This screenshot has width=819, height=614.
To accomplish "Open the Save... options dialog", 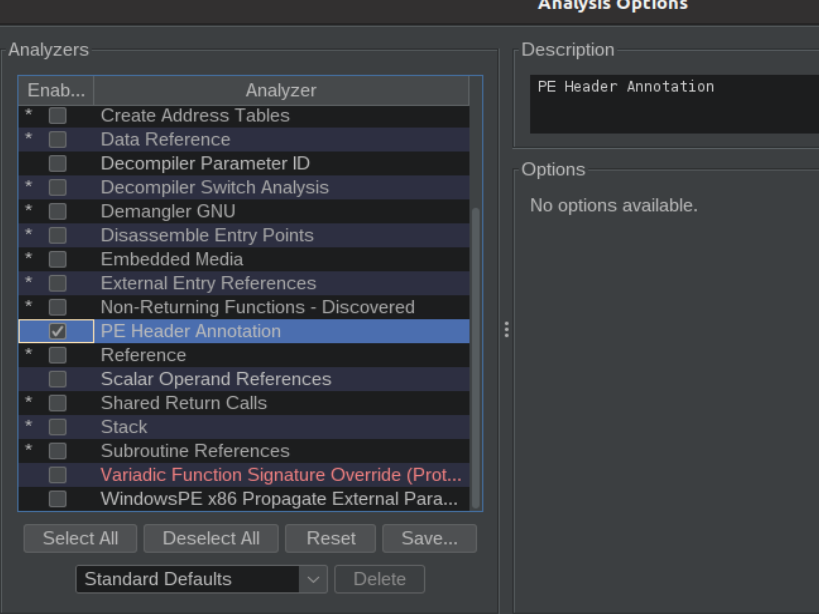I will click(429, 538).
